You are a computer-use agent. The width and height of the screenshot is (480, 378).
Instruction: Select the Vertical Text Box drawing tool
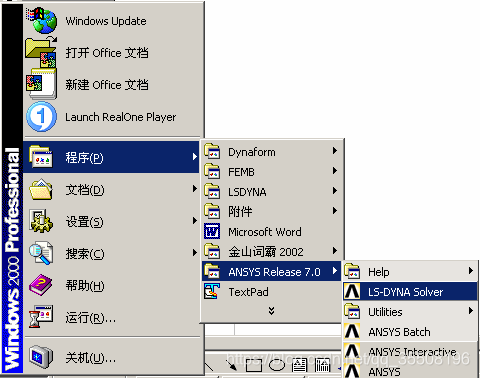pyautogui.click(x=322, y=365)
